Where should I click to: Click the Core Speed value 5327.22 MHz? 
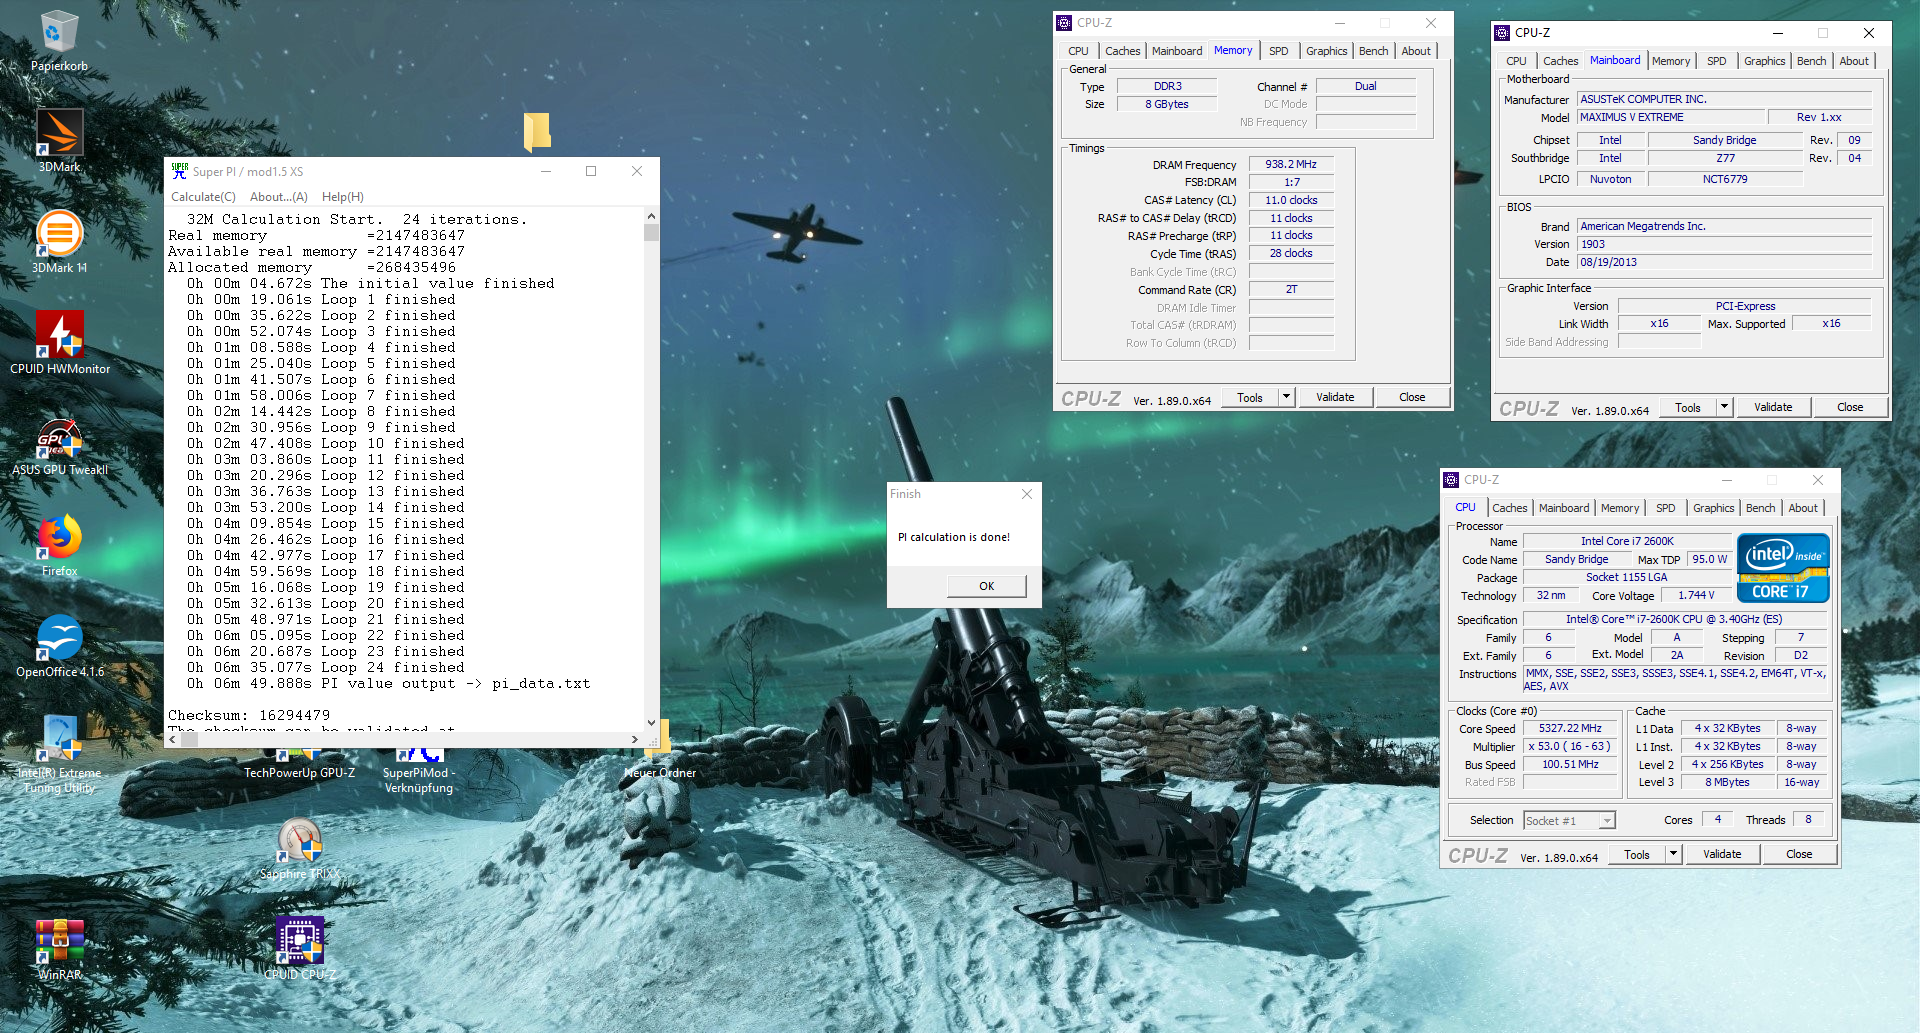tap(1570, 728)
